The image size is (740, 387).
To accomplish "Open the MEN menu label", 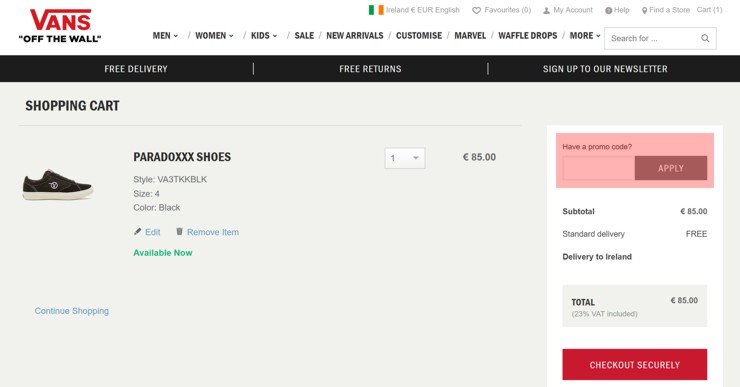I will pyautogui.click(x=161, y=36).
